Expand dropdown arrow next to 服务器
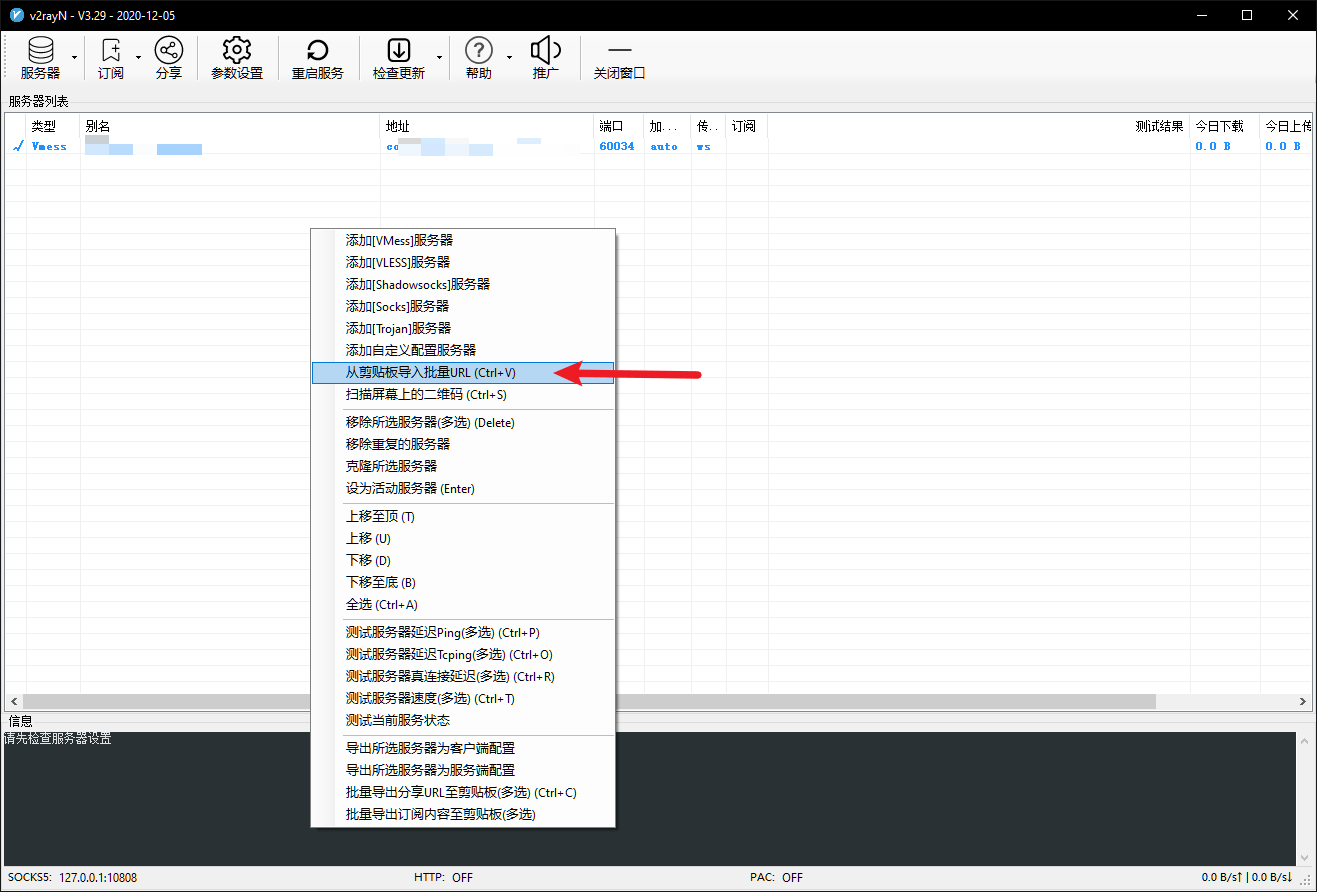 (x=74, y=58)
